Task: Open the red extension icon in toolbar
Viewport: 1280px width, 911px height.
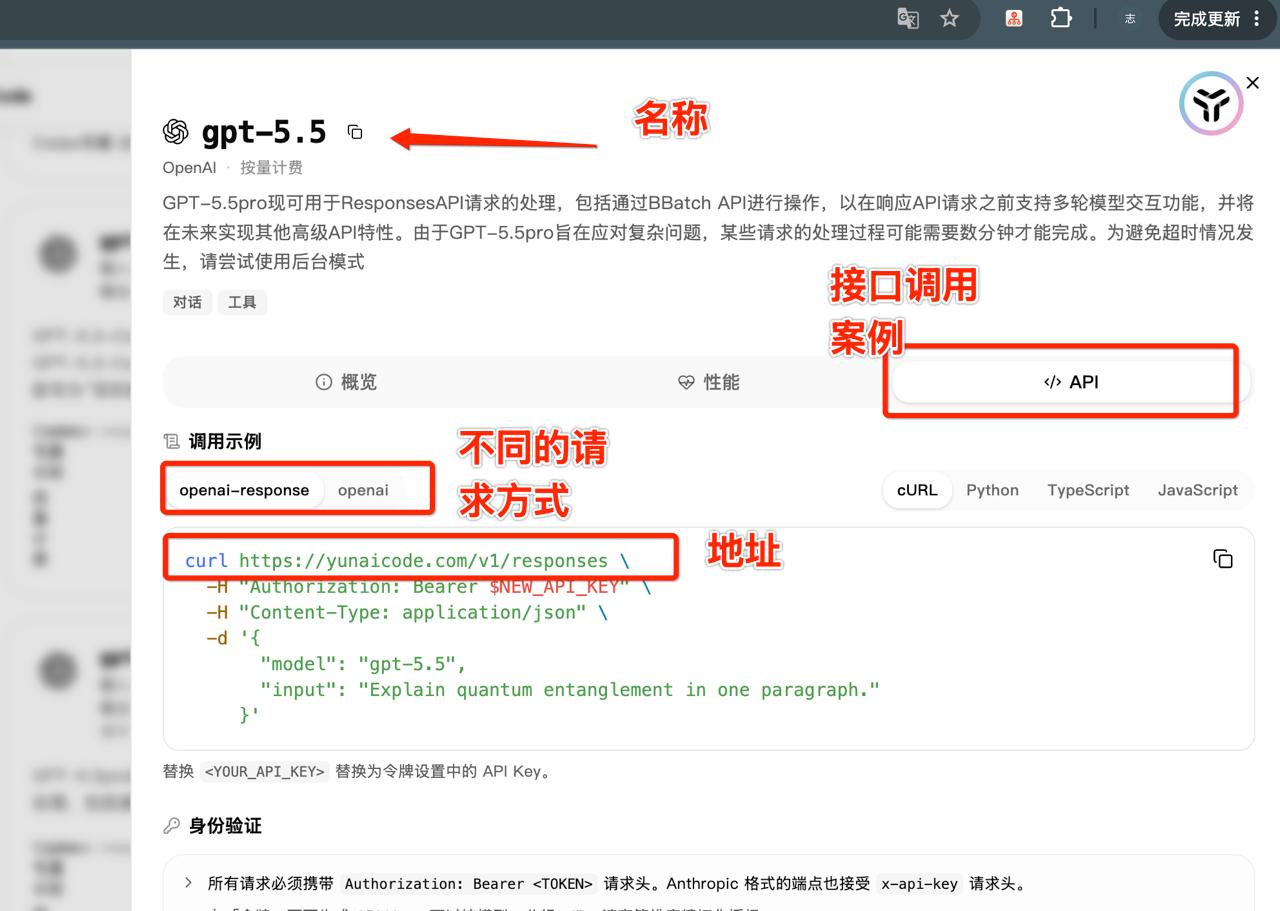Action: pos(1014,19)
